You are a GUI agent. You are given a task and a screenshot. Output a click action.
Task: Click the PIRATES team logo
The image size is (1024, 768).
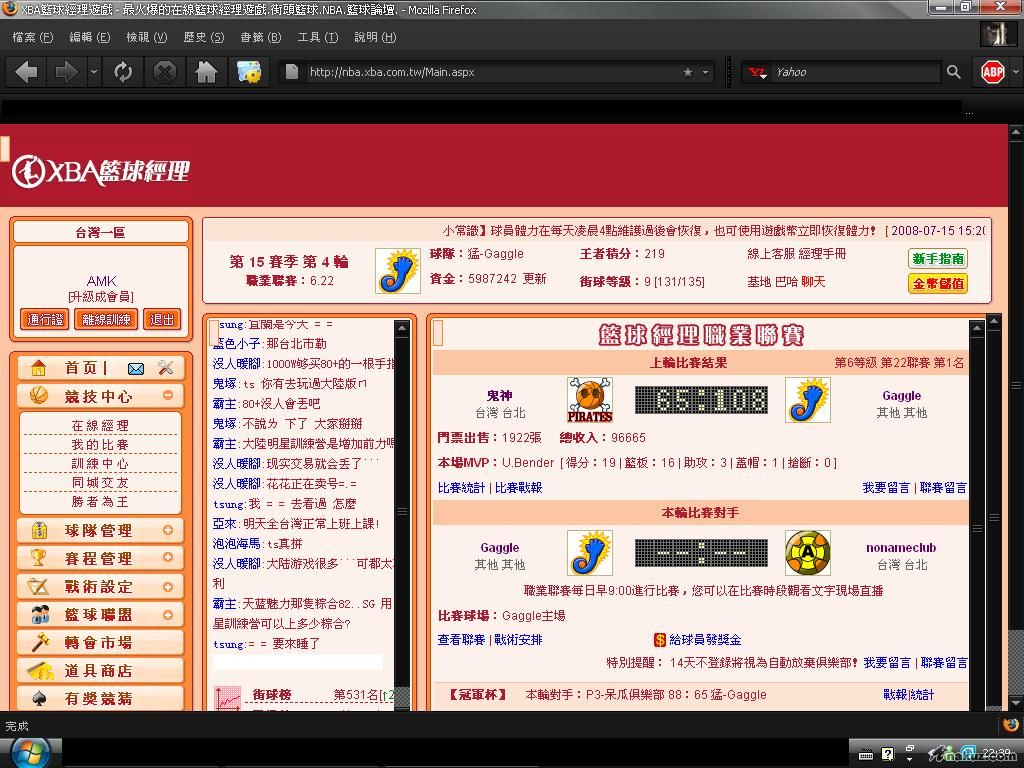[x=589, y=400]
